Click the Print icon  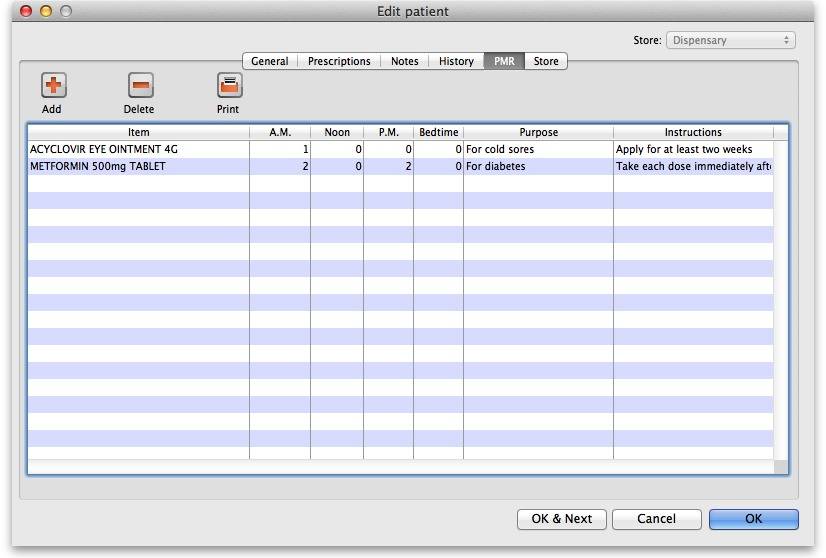229,86
